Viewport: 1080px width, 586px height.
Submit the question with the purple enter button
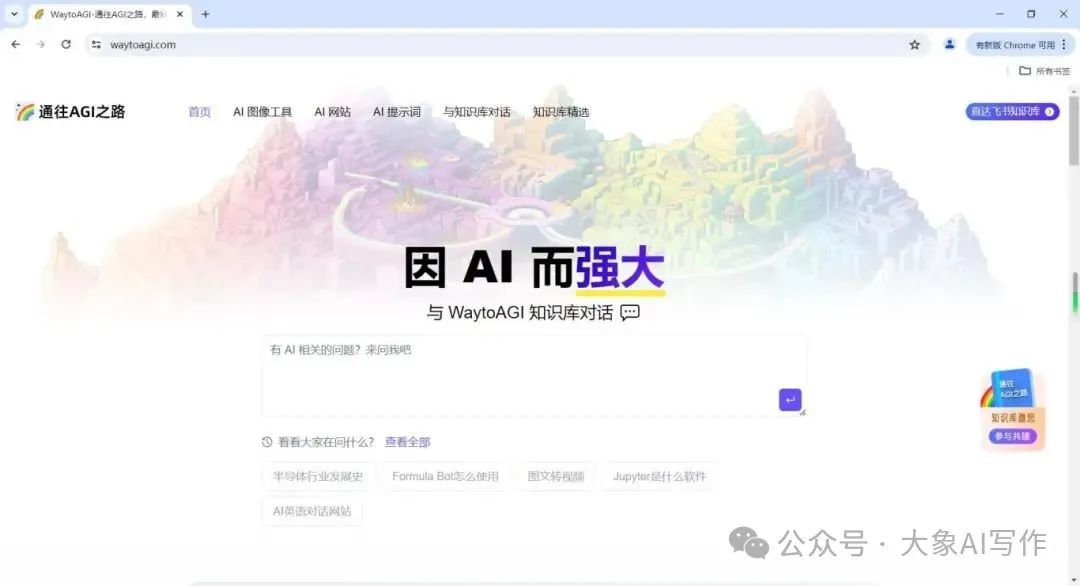coord(790,399)
